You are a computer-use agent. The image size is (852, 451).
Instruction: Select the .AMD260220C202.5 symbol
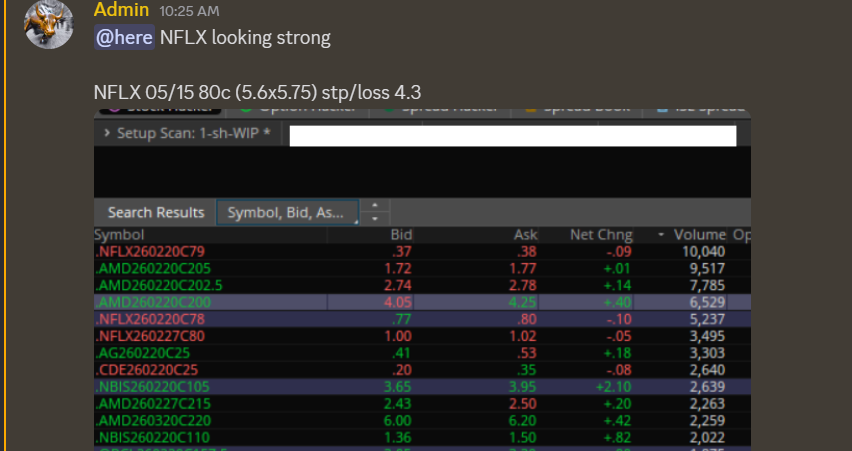click(x=158, y=285)
